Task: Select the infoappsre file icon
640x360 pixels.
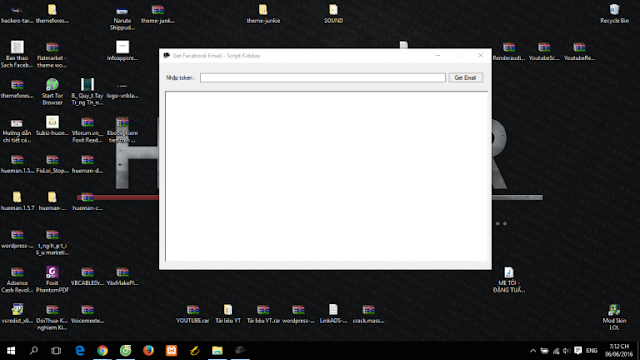Action: 122,51
